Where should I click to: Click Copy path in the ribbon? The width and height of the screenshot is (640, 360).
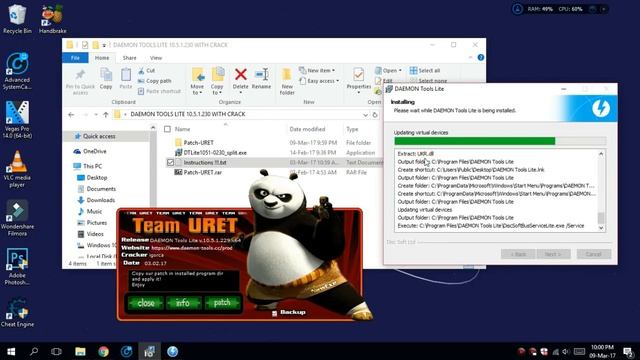[x=155, y=81]
